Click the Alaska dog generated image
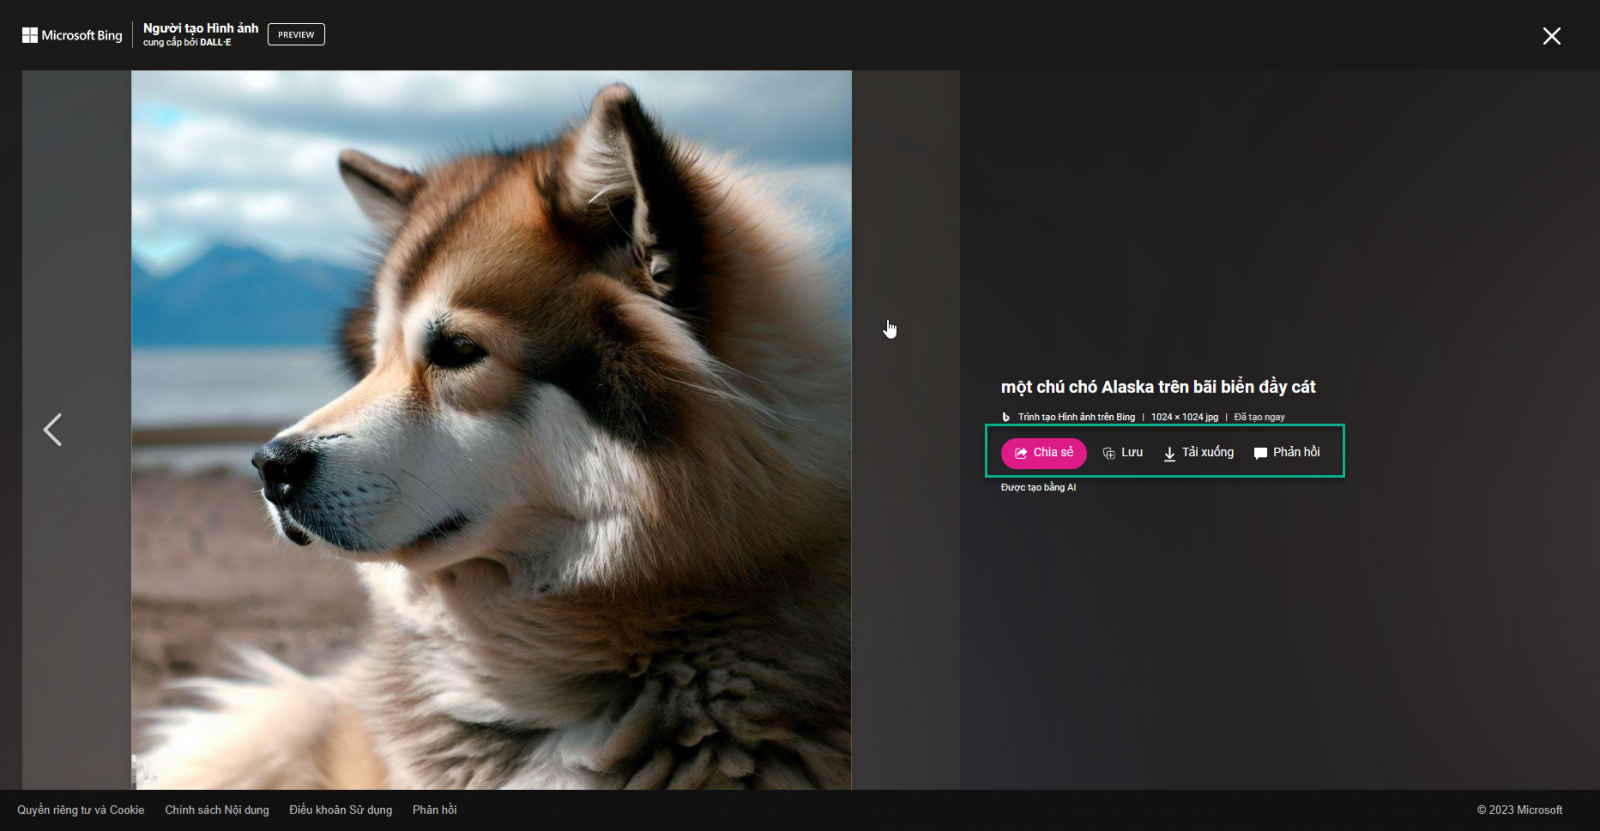Image resolution: width=1600 pixels, height=831 pixels. [491, 430]
